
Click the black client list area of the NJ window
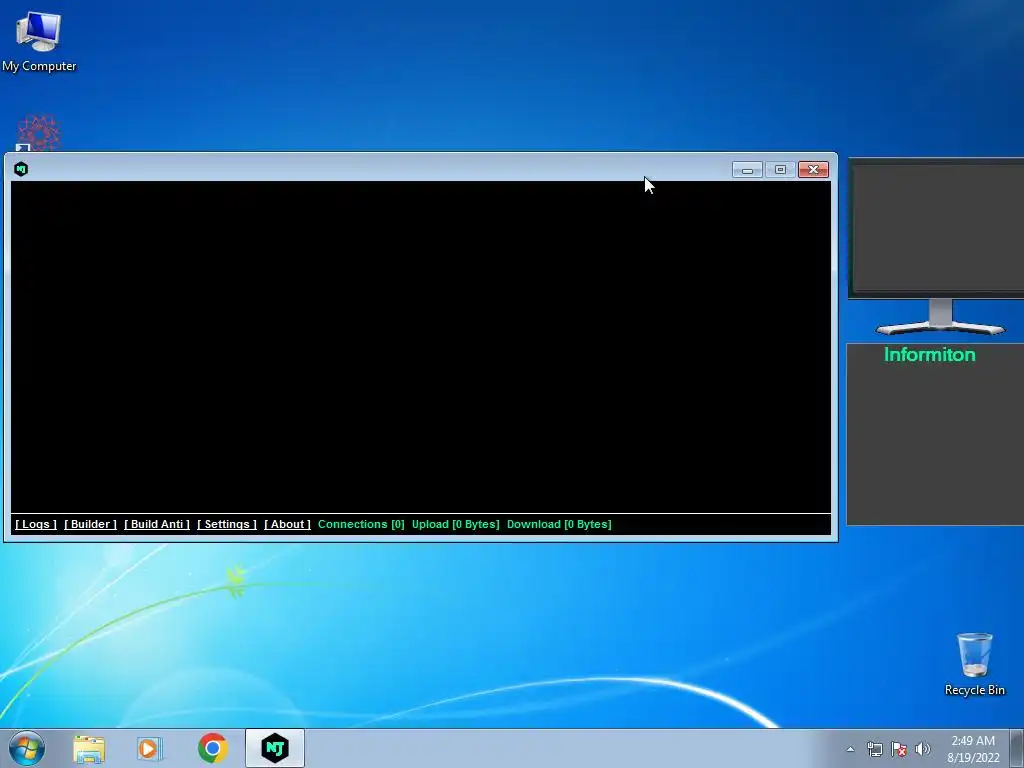[x=421, y=347]
